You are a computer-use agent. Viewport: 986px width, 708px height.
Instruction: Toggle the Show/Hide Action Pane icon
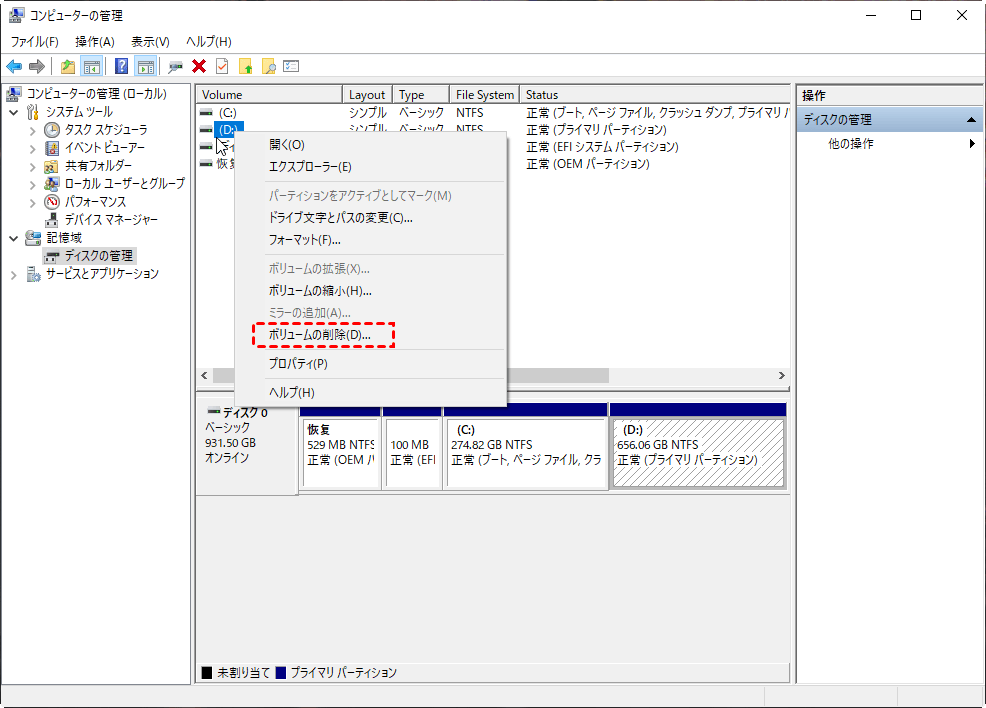pyautogui.click(x=145, y=66)
